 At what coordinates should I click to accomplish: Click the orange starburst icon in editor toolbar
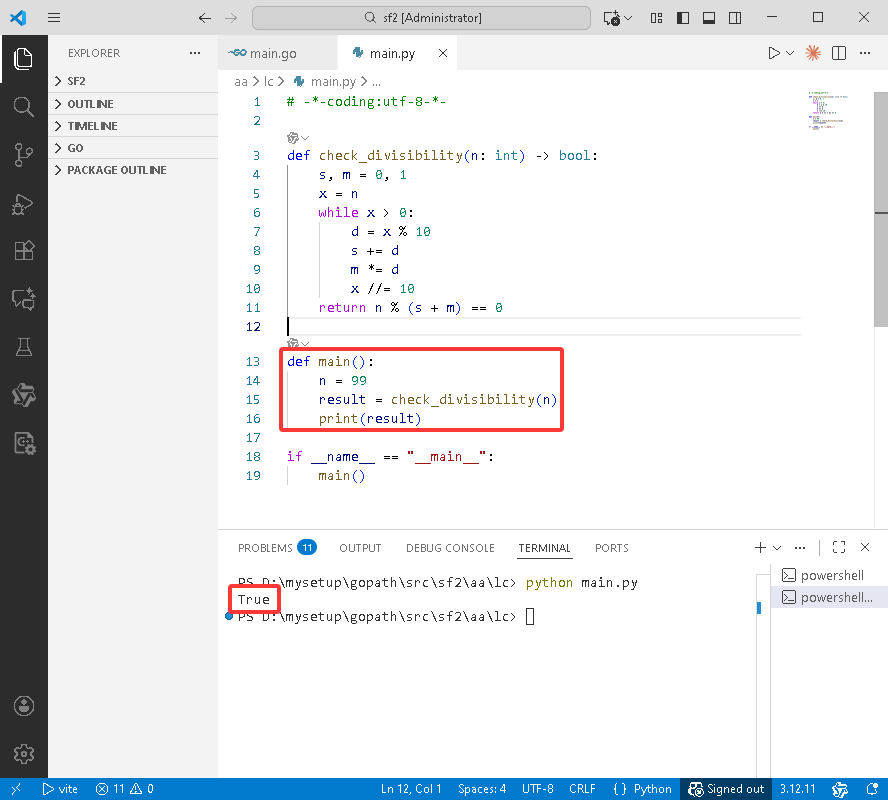(x=813, y=53)
